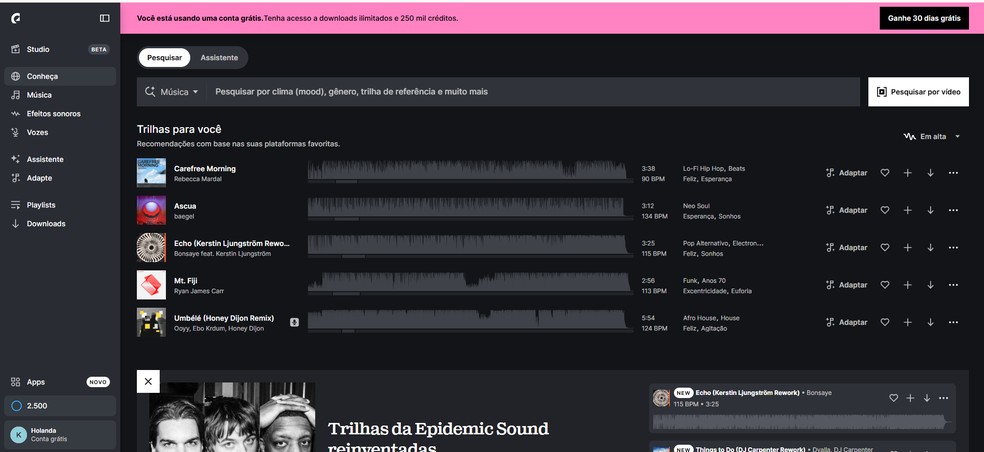This screenshot has width=984, height=452.
Task: Like Ascua with heart icon
Action: (885, 210)
